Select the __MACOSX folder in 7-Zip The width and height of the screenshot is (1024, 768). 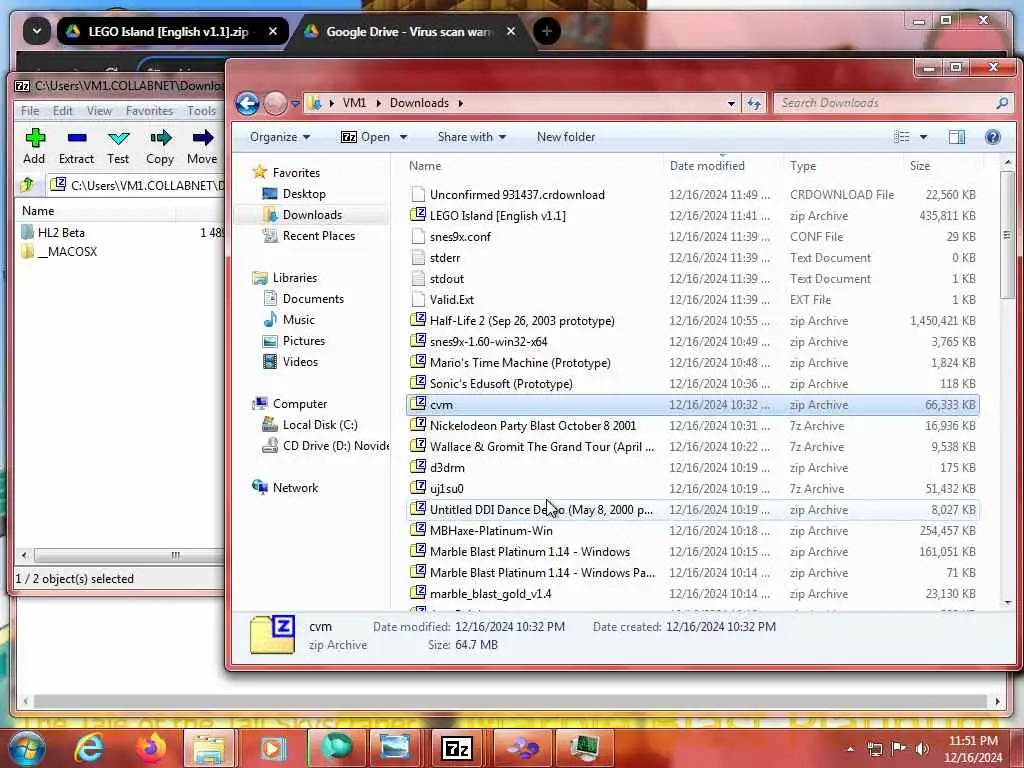click(x=67, y=251)
